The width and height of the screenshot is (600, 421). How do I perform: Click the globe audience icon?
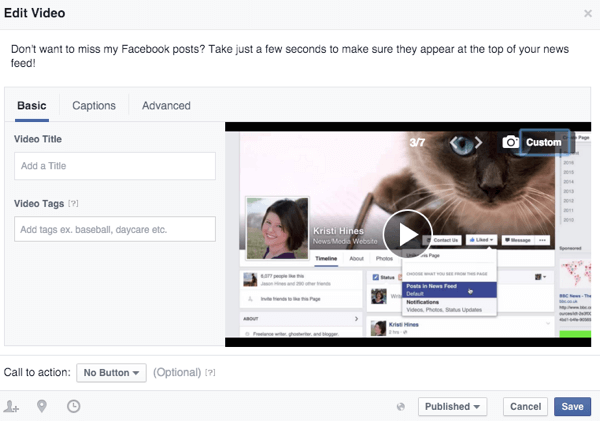[401, 407]
